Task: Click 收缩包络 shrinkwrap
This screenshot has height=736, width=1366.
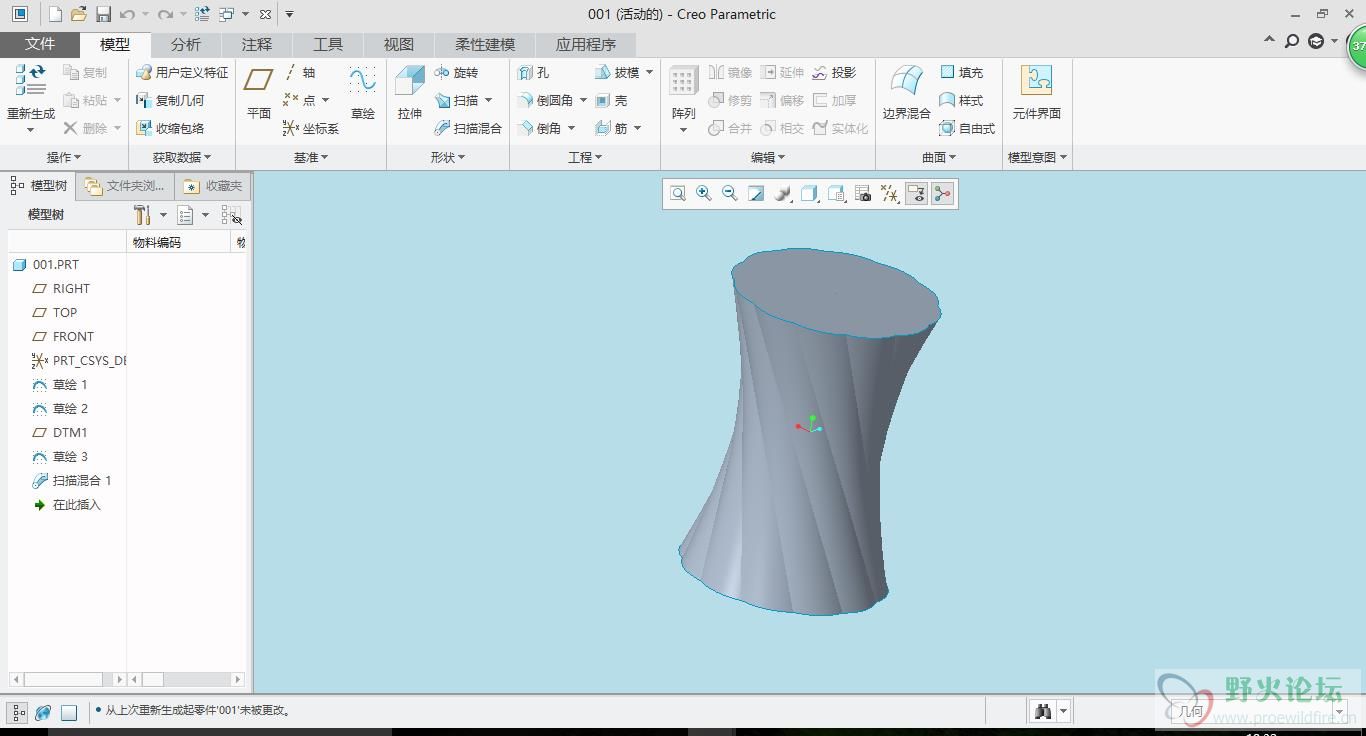Action: (170, 128)
